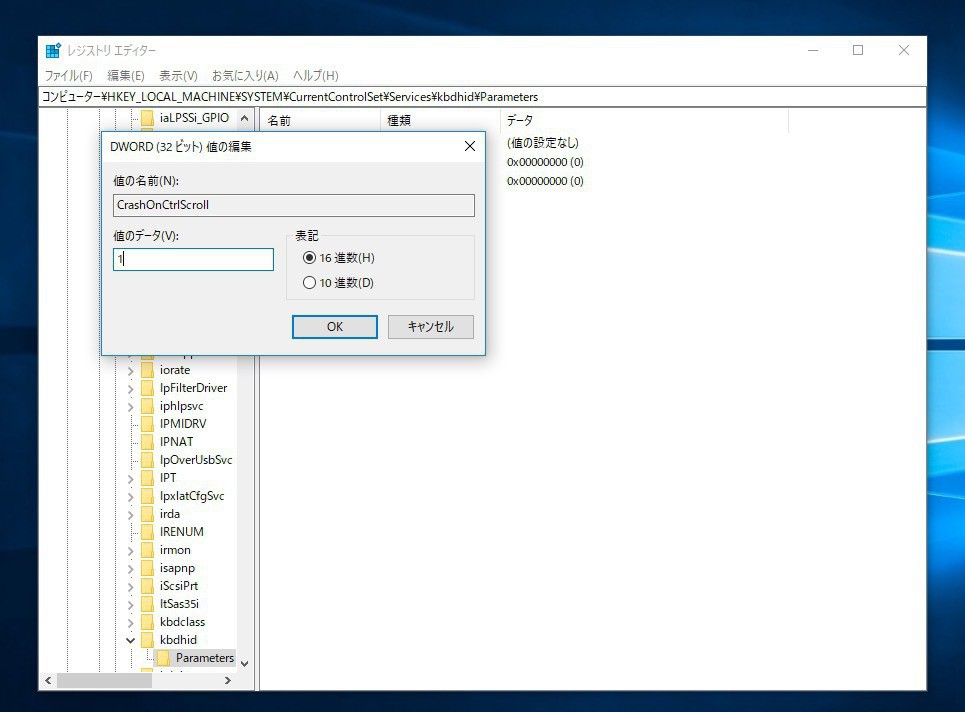Click the iorate folder icon
The image size is (965, 712).
point(147,370)
